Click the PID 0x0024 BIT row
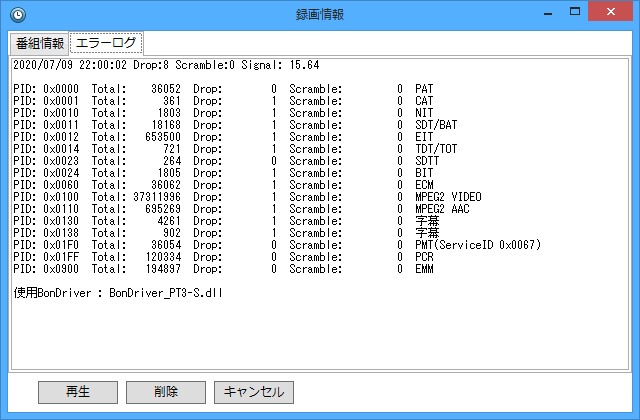The width and height of the screenshot is (640, 420). click(x=223, y=173)
